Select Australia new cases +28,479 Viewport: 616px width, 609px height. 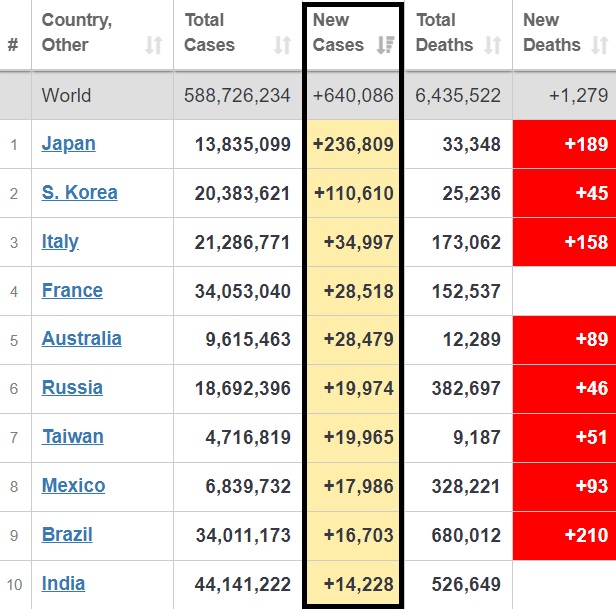[x=359, y=339]
